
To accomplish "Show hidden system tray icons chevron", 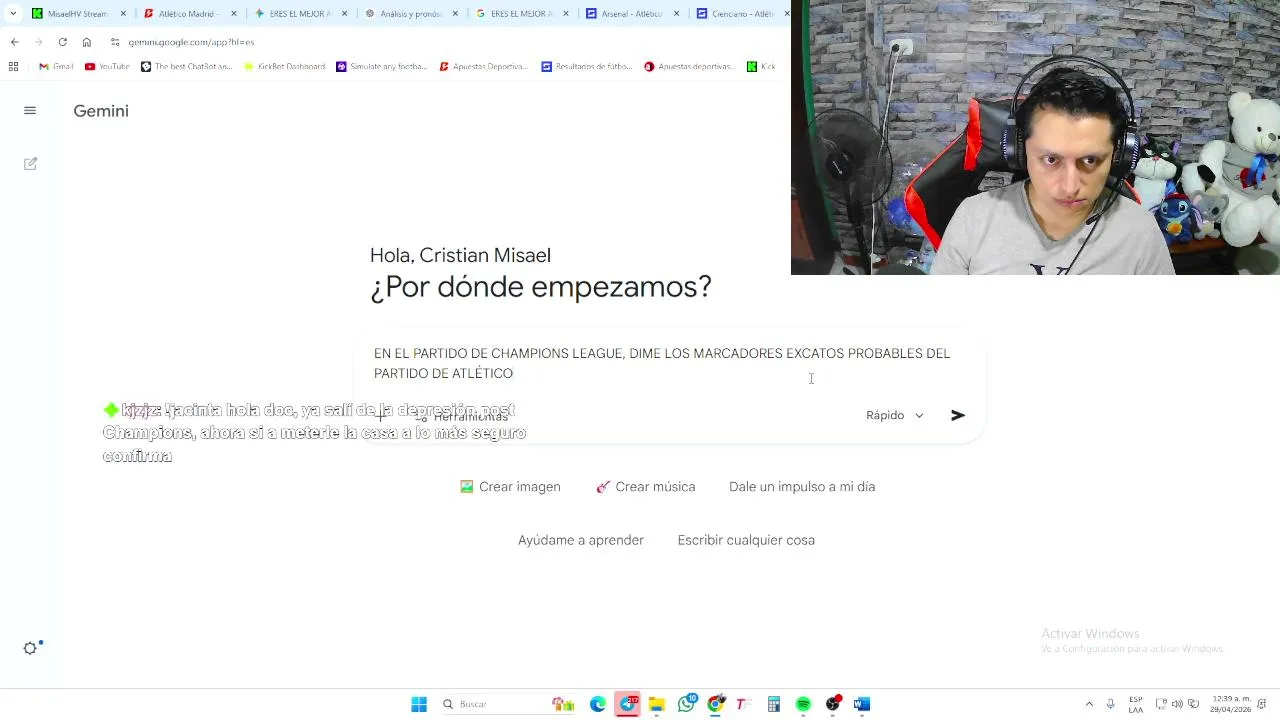I will (x=1089, y=704).
